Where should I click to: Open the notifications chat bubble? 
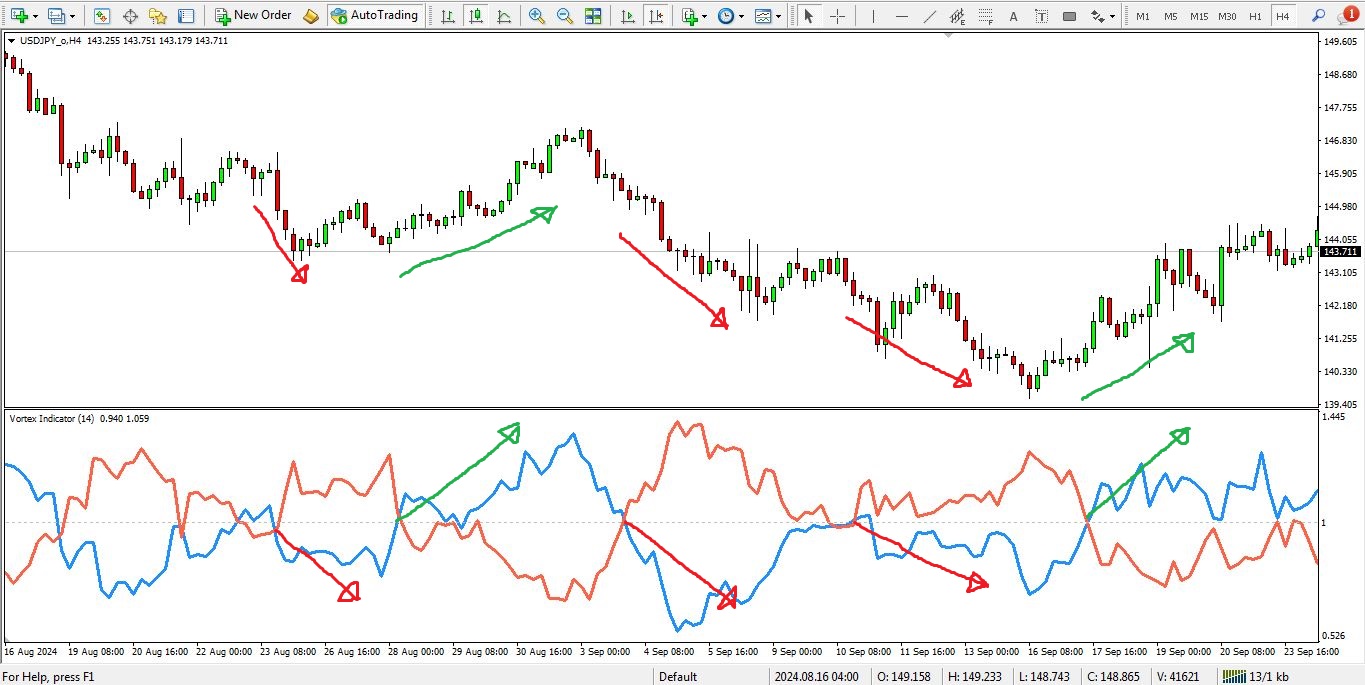point(1348,16)
